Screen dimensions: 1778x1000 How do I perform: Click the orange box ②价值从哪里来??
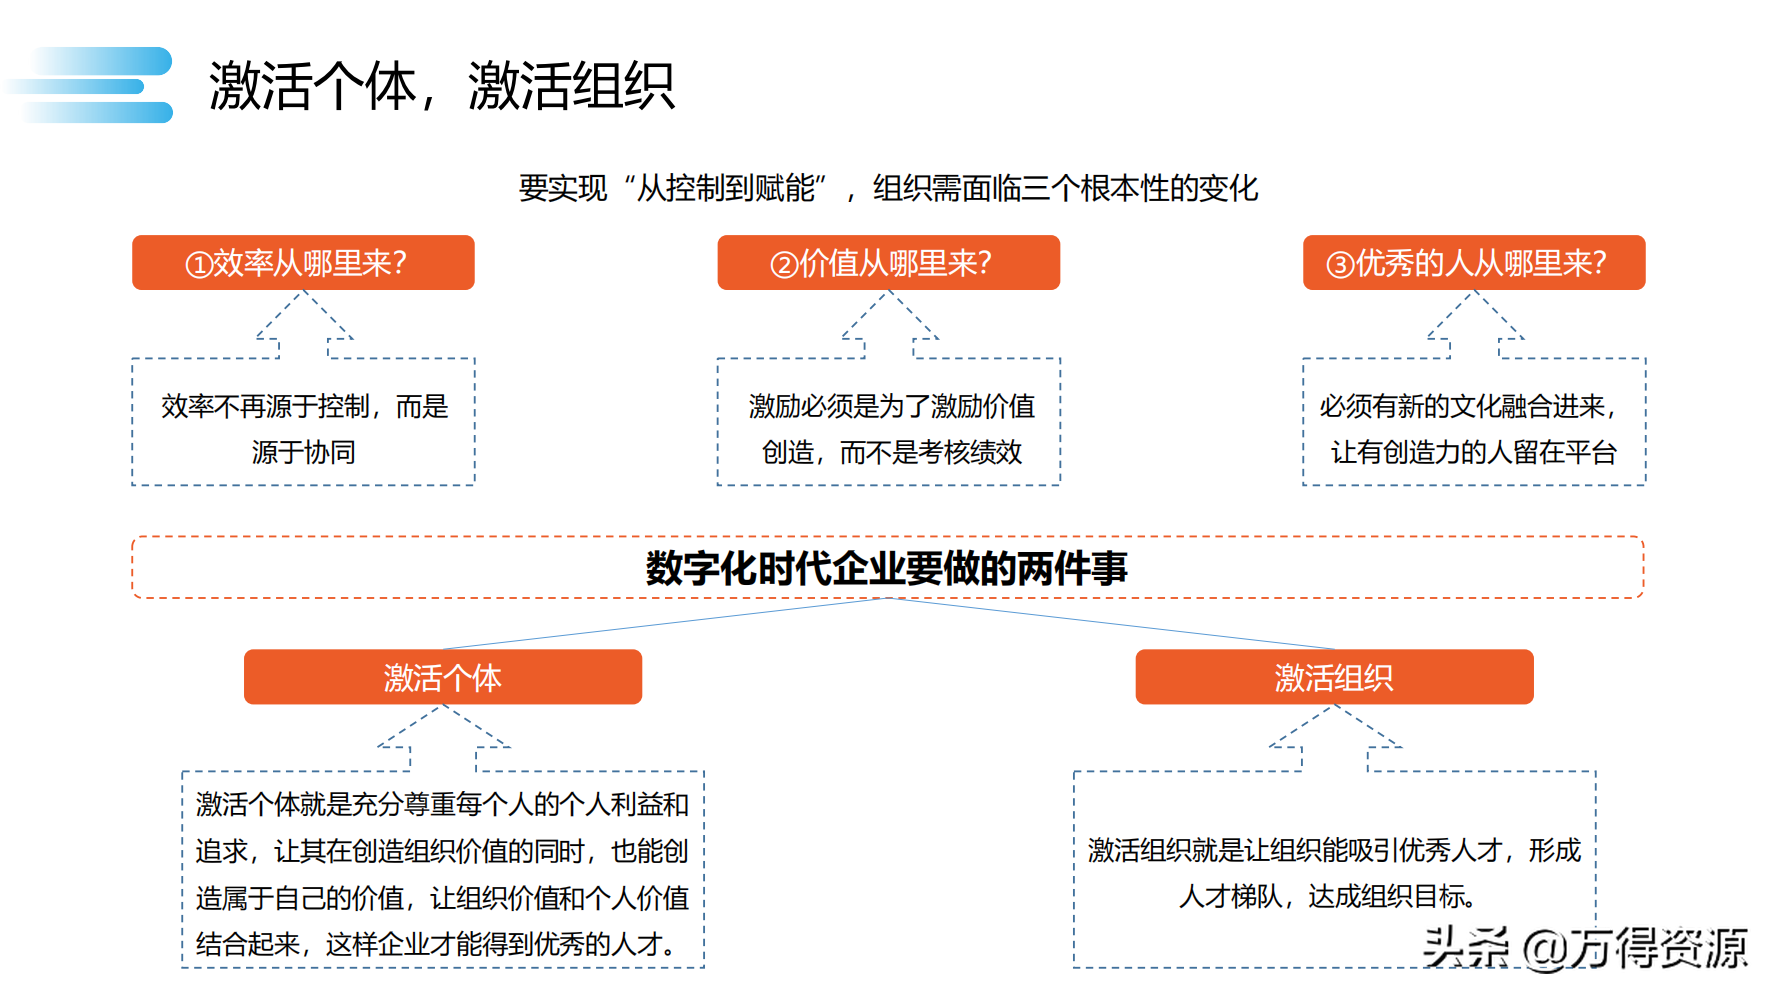point(888,263)
